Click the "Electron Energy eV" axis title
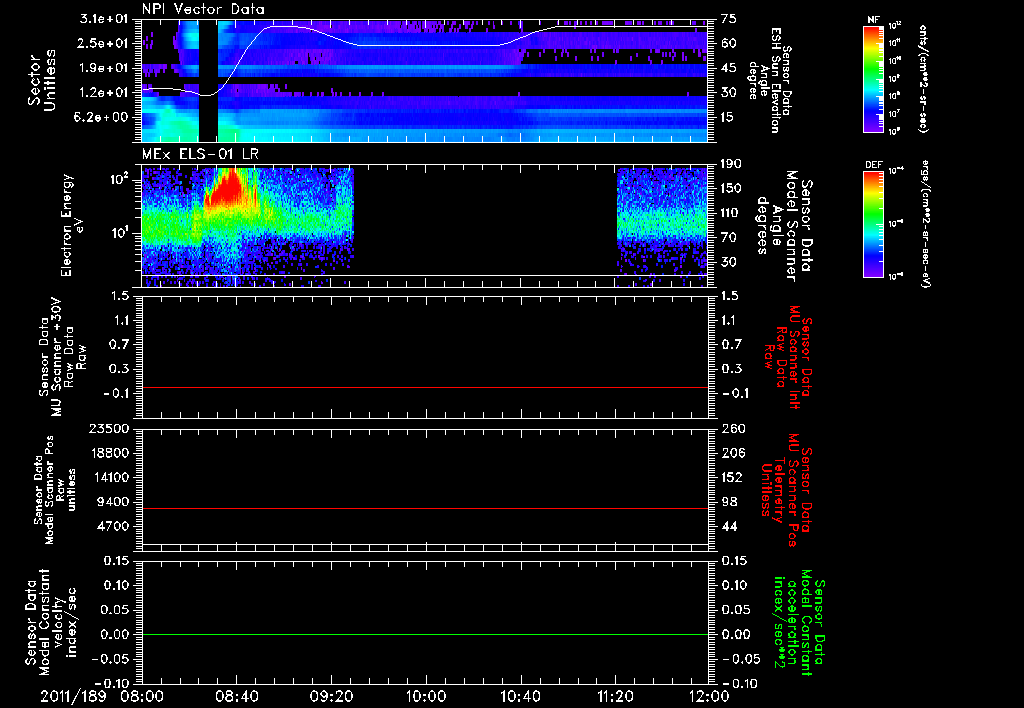1024x708 pixels. [x=72, y=225]
